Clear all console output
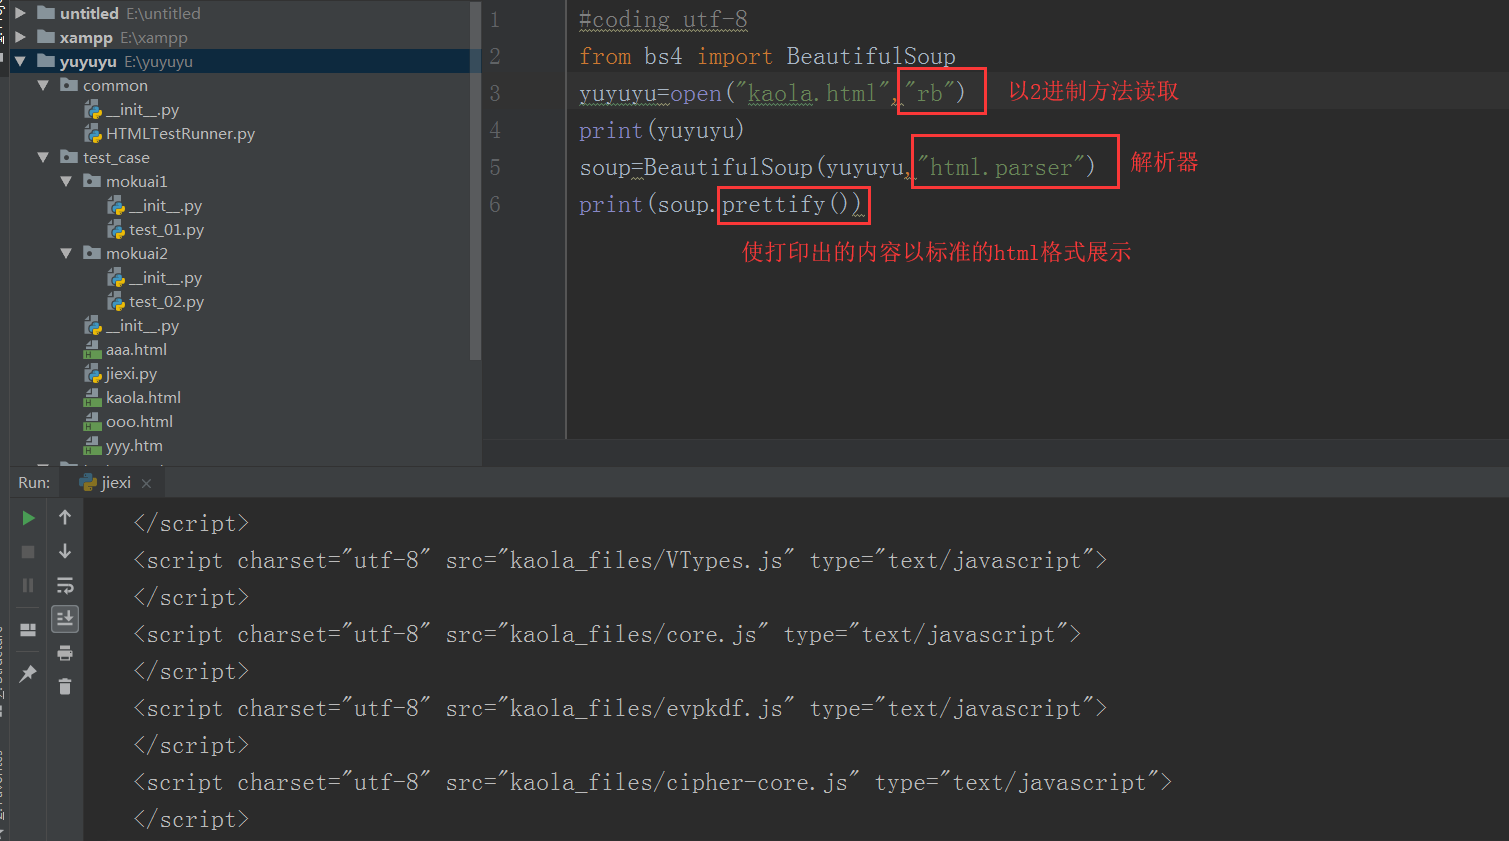The height and width of the screenshot is (841, 1509). click(x=65, y=687)
